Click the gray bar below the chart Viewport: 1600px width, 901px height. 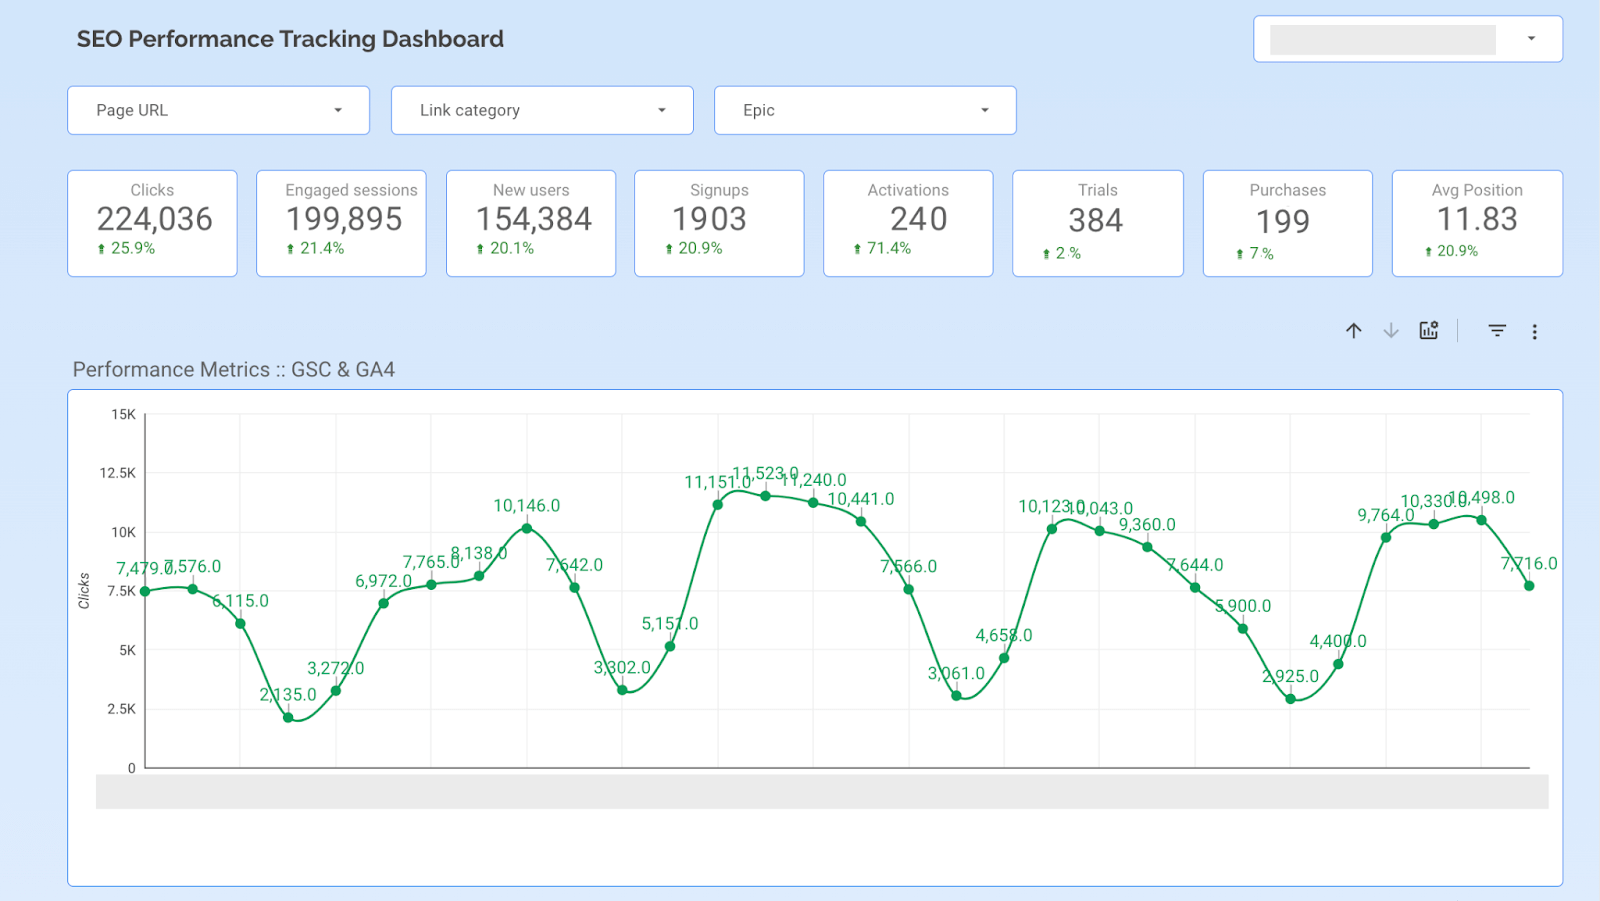pyautogui.click(x=821, y=791)
